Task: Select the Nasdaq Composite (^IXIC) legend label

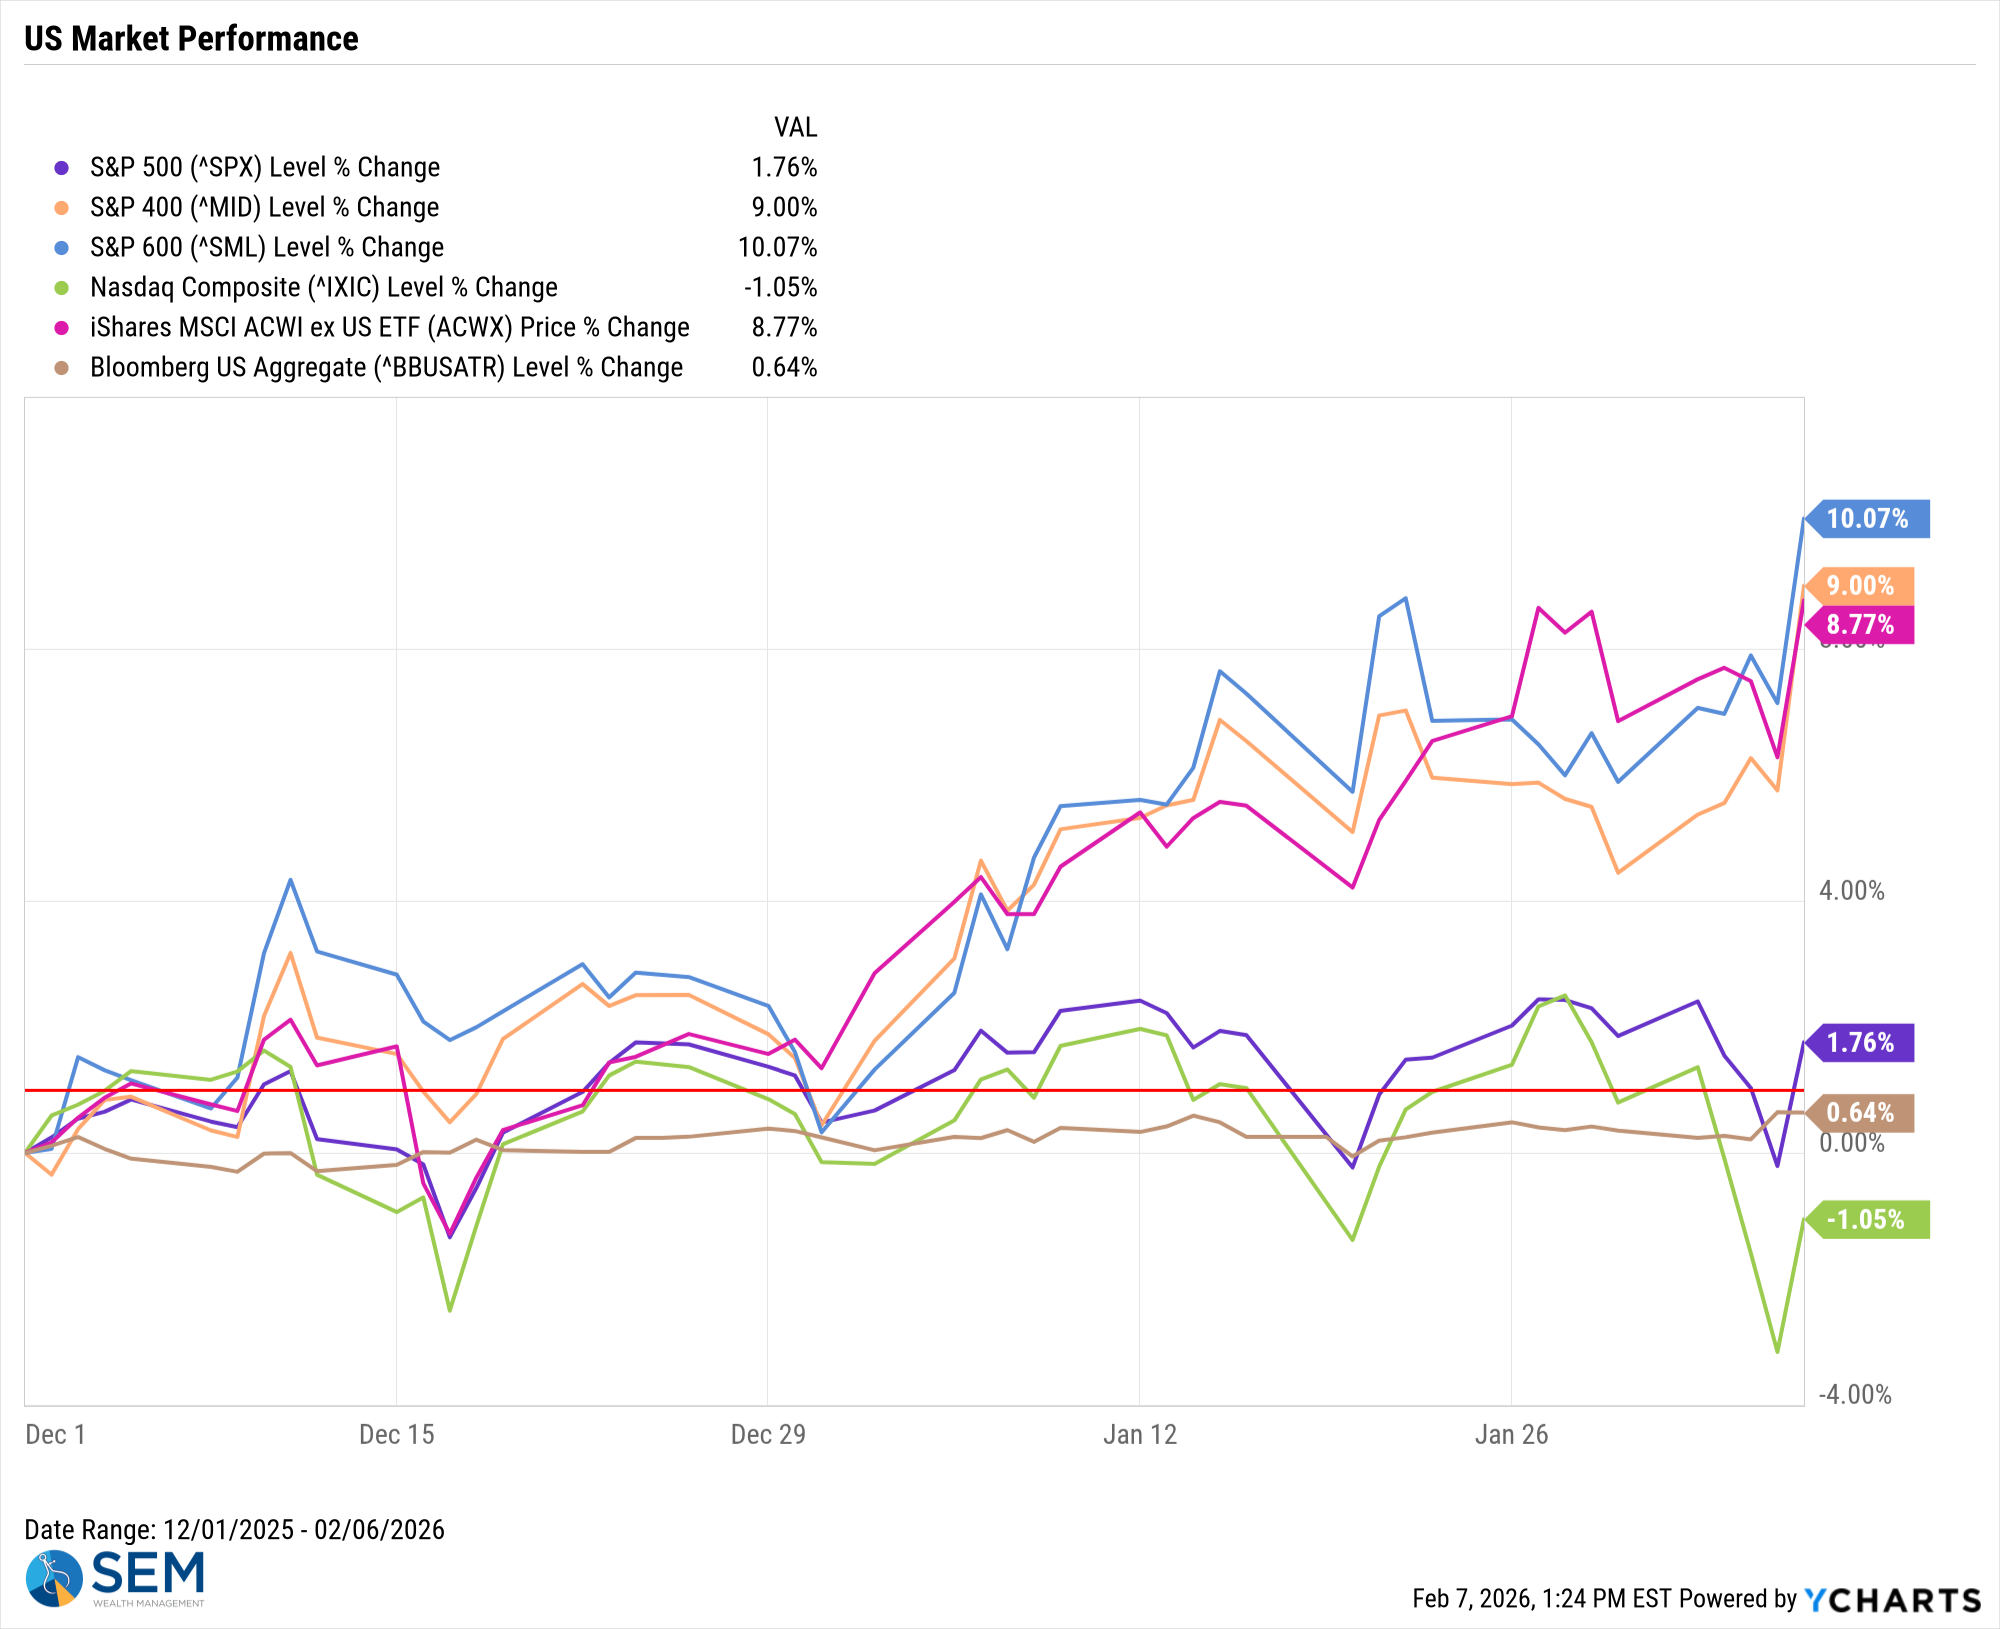Action: pos(323,288)
